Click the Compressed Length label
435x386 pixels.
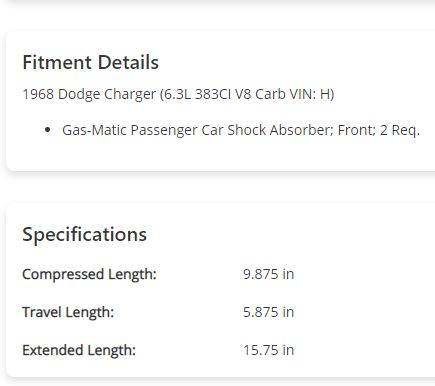click(x=89, y=274)
